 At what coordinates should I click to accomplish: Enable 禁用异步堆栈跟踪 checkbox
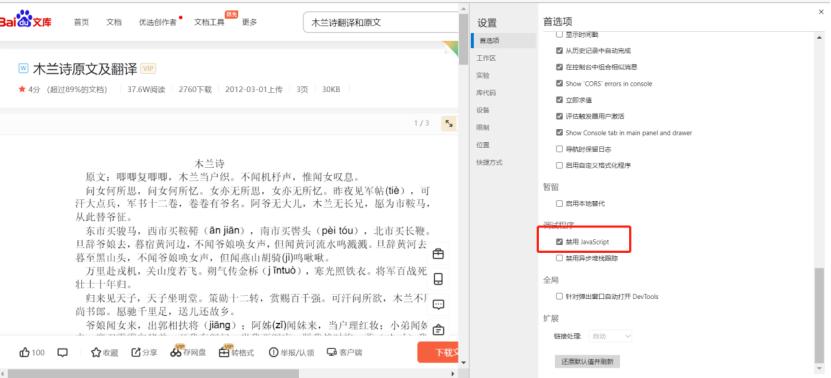[559, 258]
